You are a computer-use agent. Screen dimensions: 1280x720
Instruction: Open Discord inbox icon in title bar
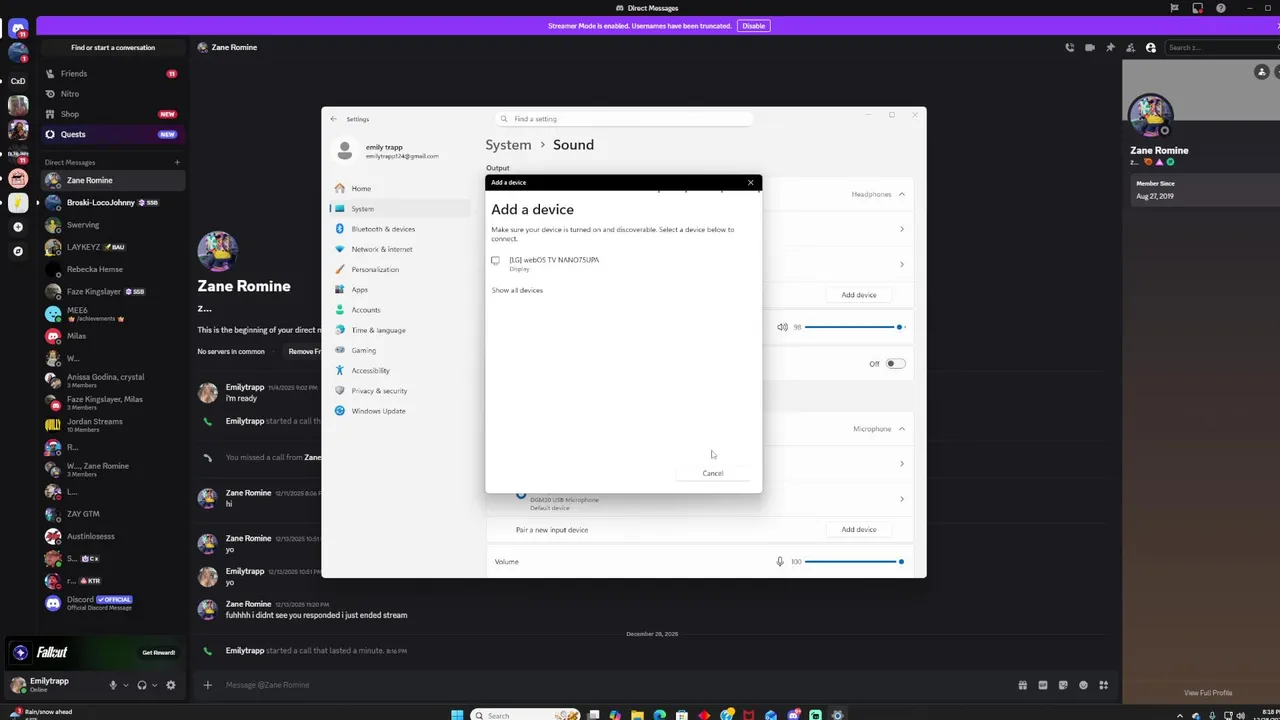click(1198, 8)
